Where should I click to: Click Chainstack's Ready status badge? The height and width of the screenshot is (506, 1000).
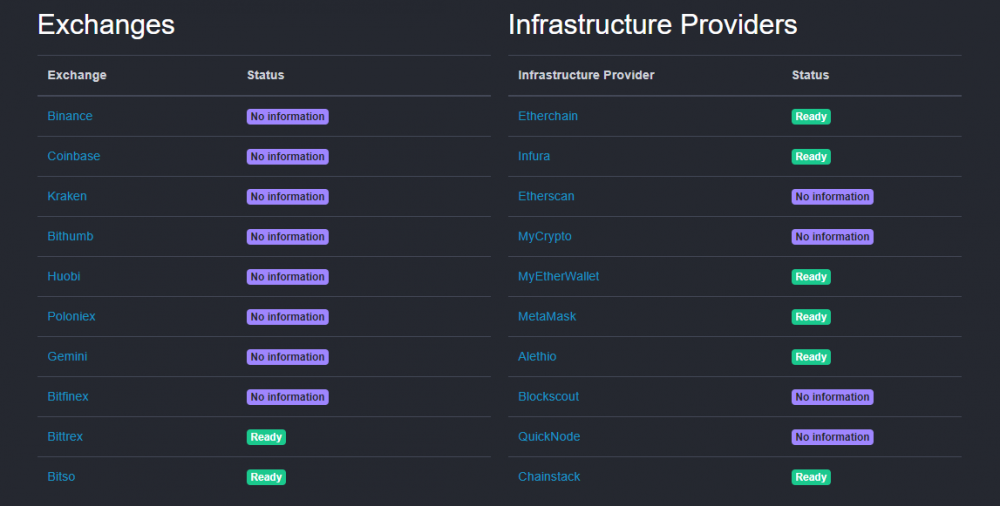tap(811, 477)
